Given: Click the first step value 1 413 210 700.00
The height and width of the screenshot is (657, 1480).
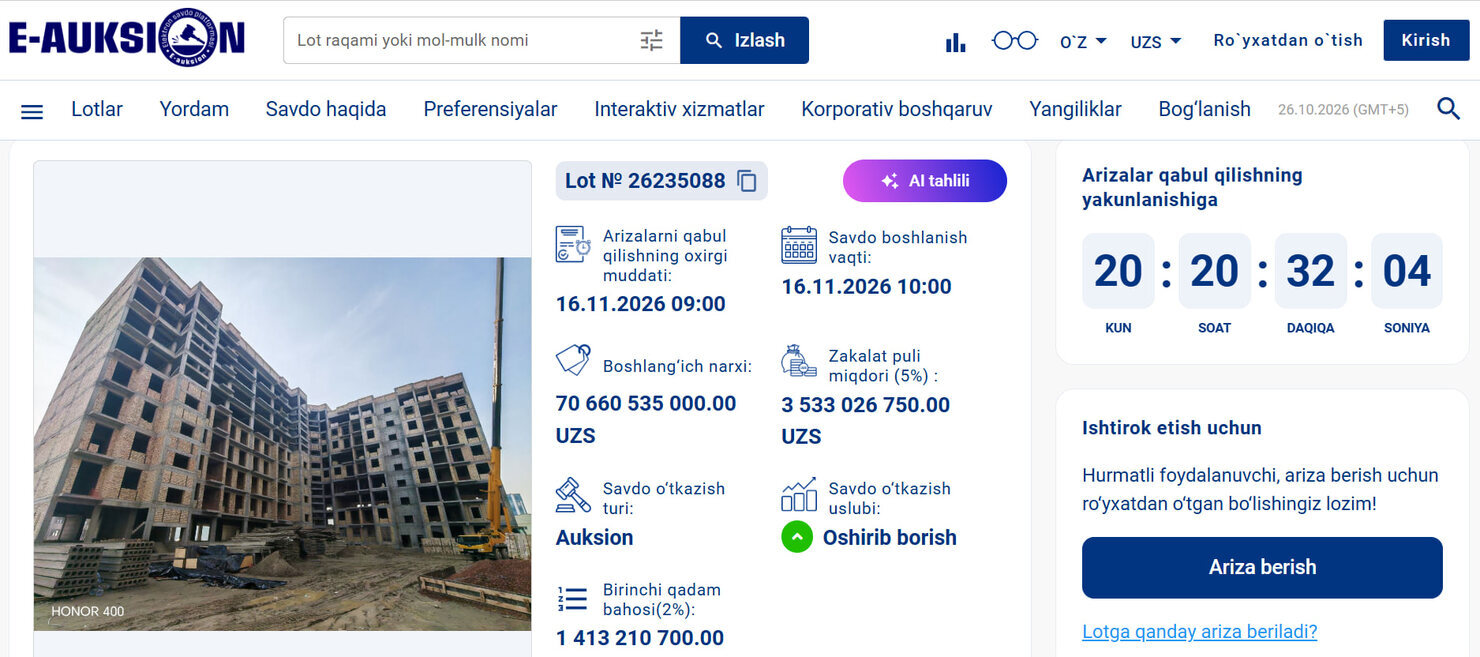Looking at the screenshot, I should pos(640,638).
